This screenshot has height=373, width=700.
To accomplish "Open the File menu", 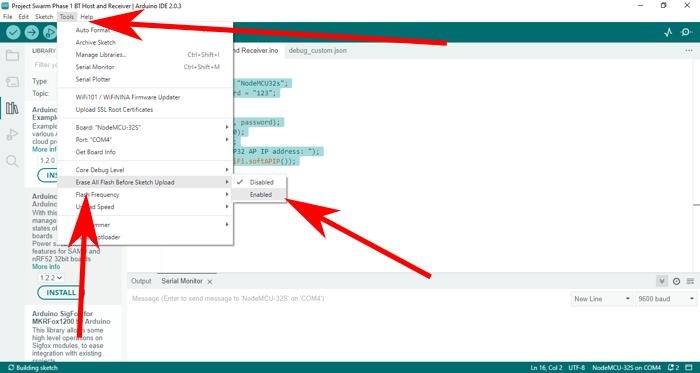I will pos(8,17).
